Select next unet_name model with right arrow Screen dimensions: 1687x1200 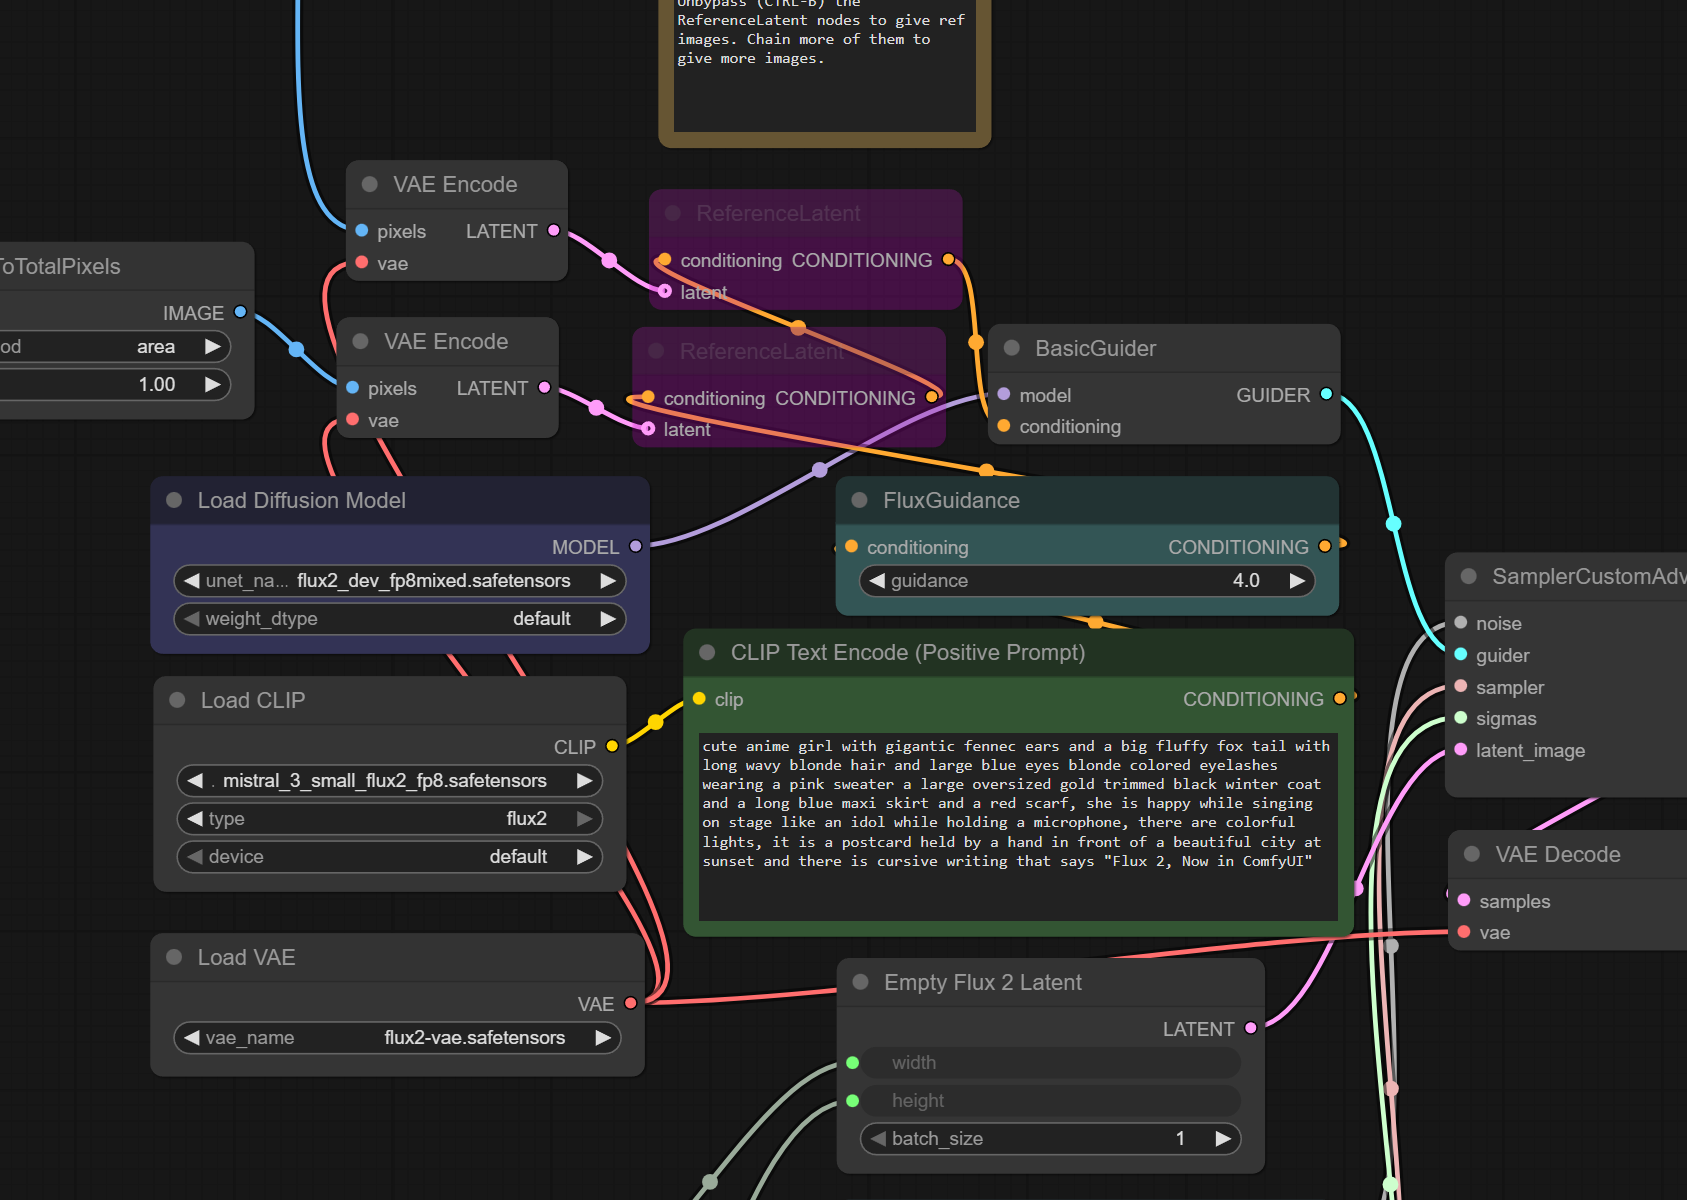607,580
